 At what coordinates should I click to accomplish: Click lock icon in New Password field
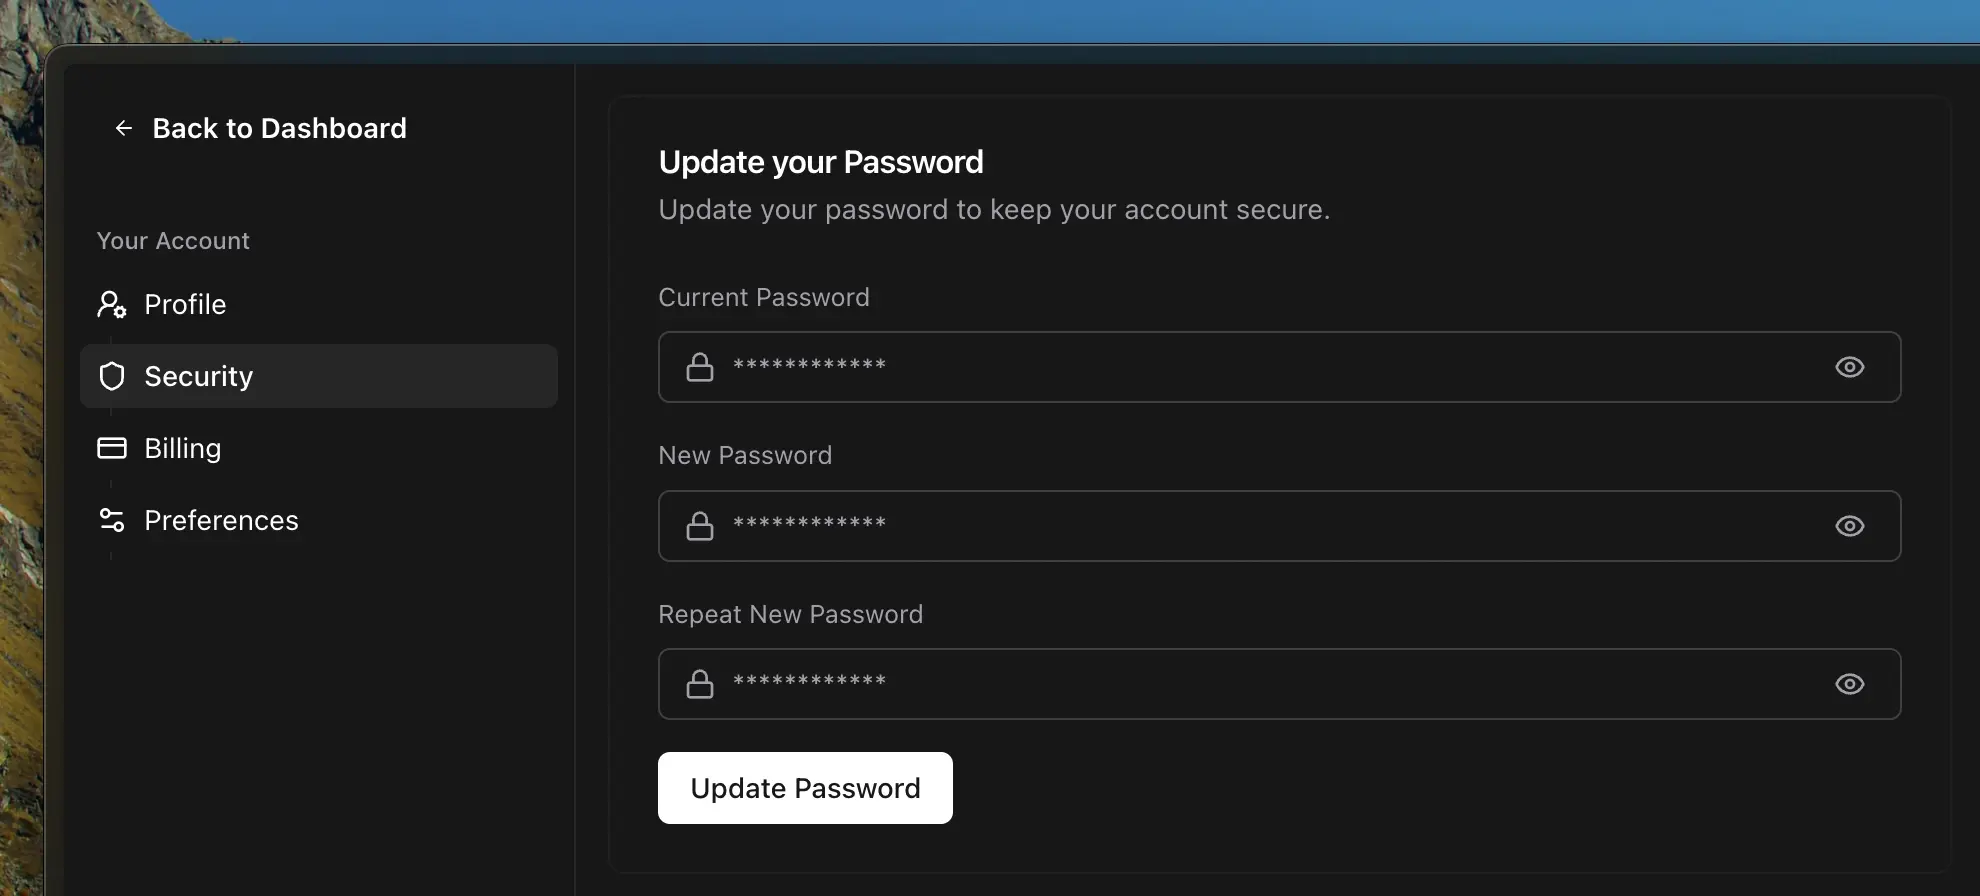(700, 526)
